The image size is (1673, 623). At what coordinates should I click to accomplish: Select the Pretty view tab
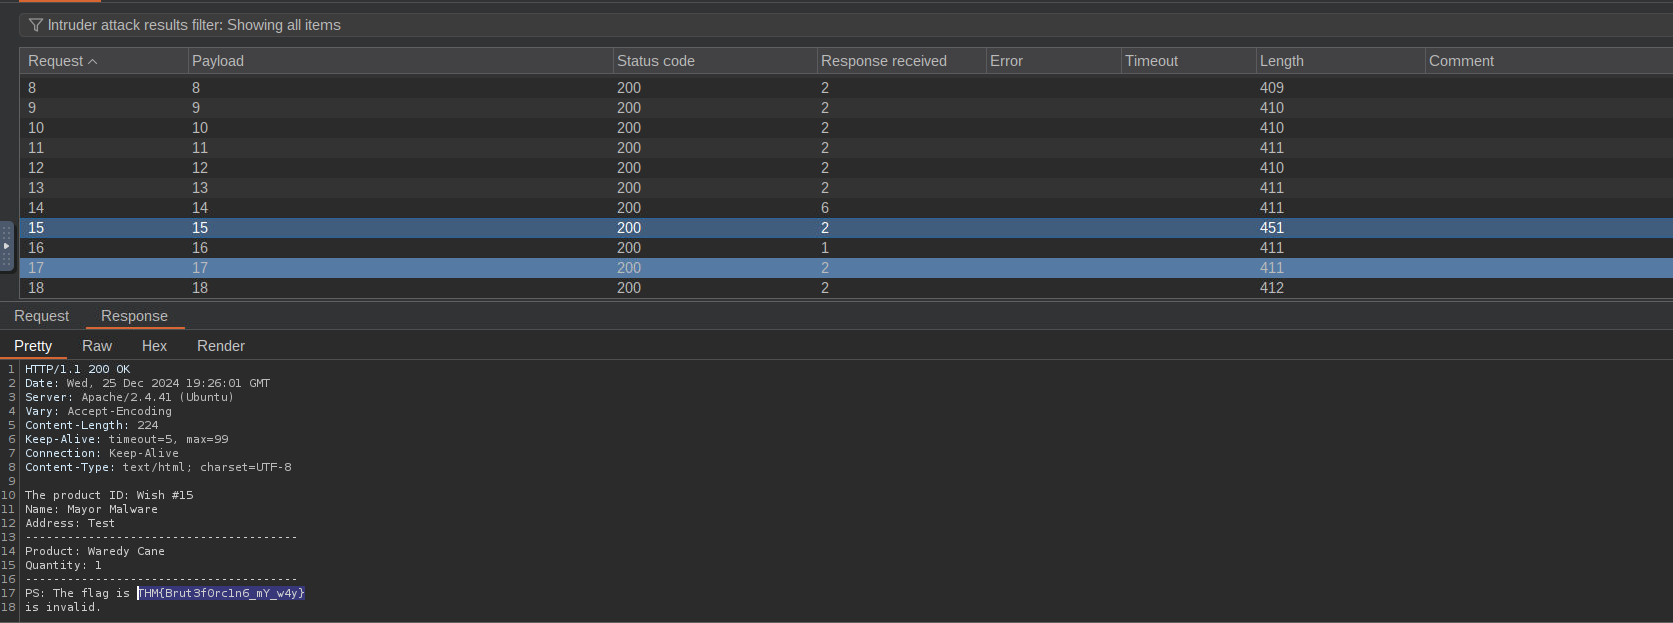click(x=33, y=346)
